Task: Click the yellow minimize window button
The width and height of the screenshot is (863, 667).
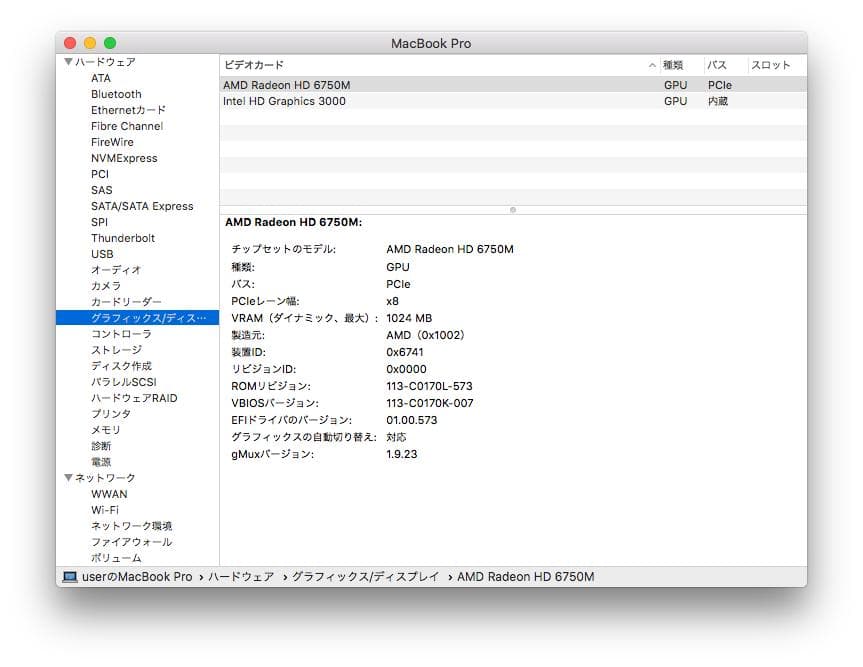Action: click(90, 43)
